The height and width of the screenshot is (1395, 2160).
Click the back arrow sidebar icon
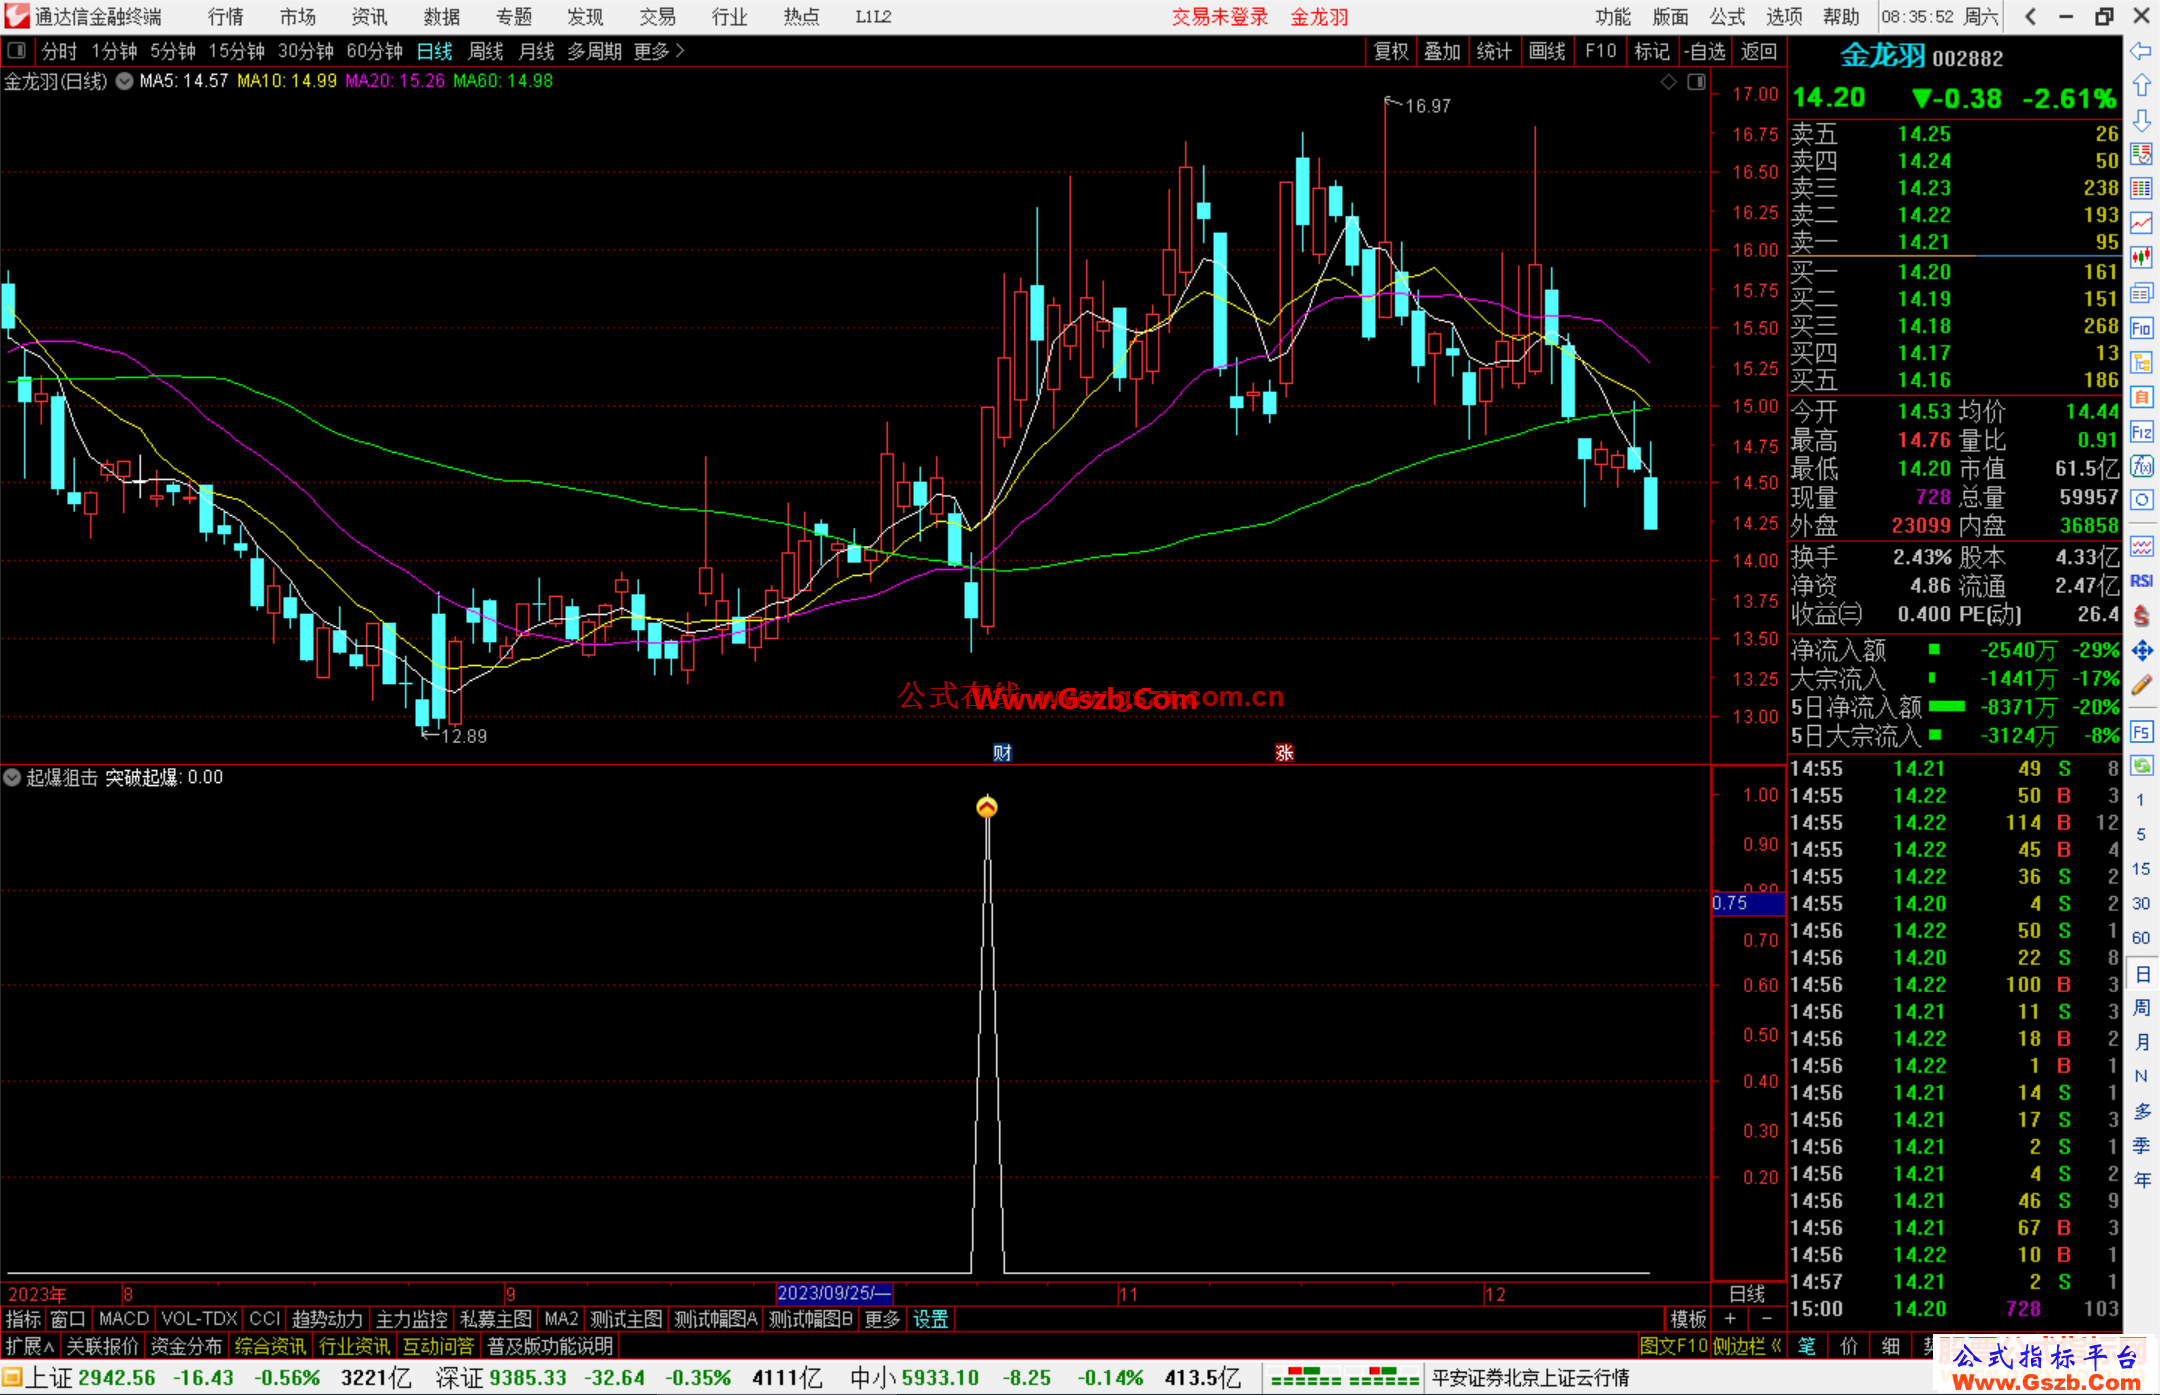click(x=2141, y=51)
